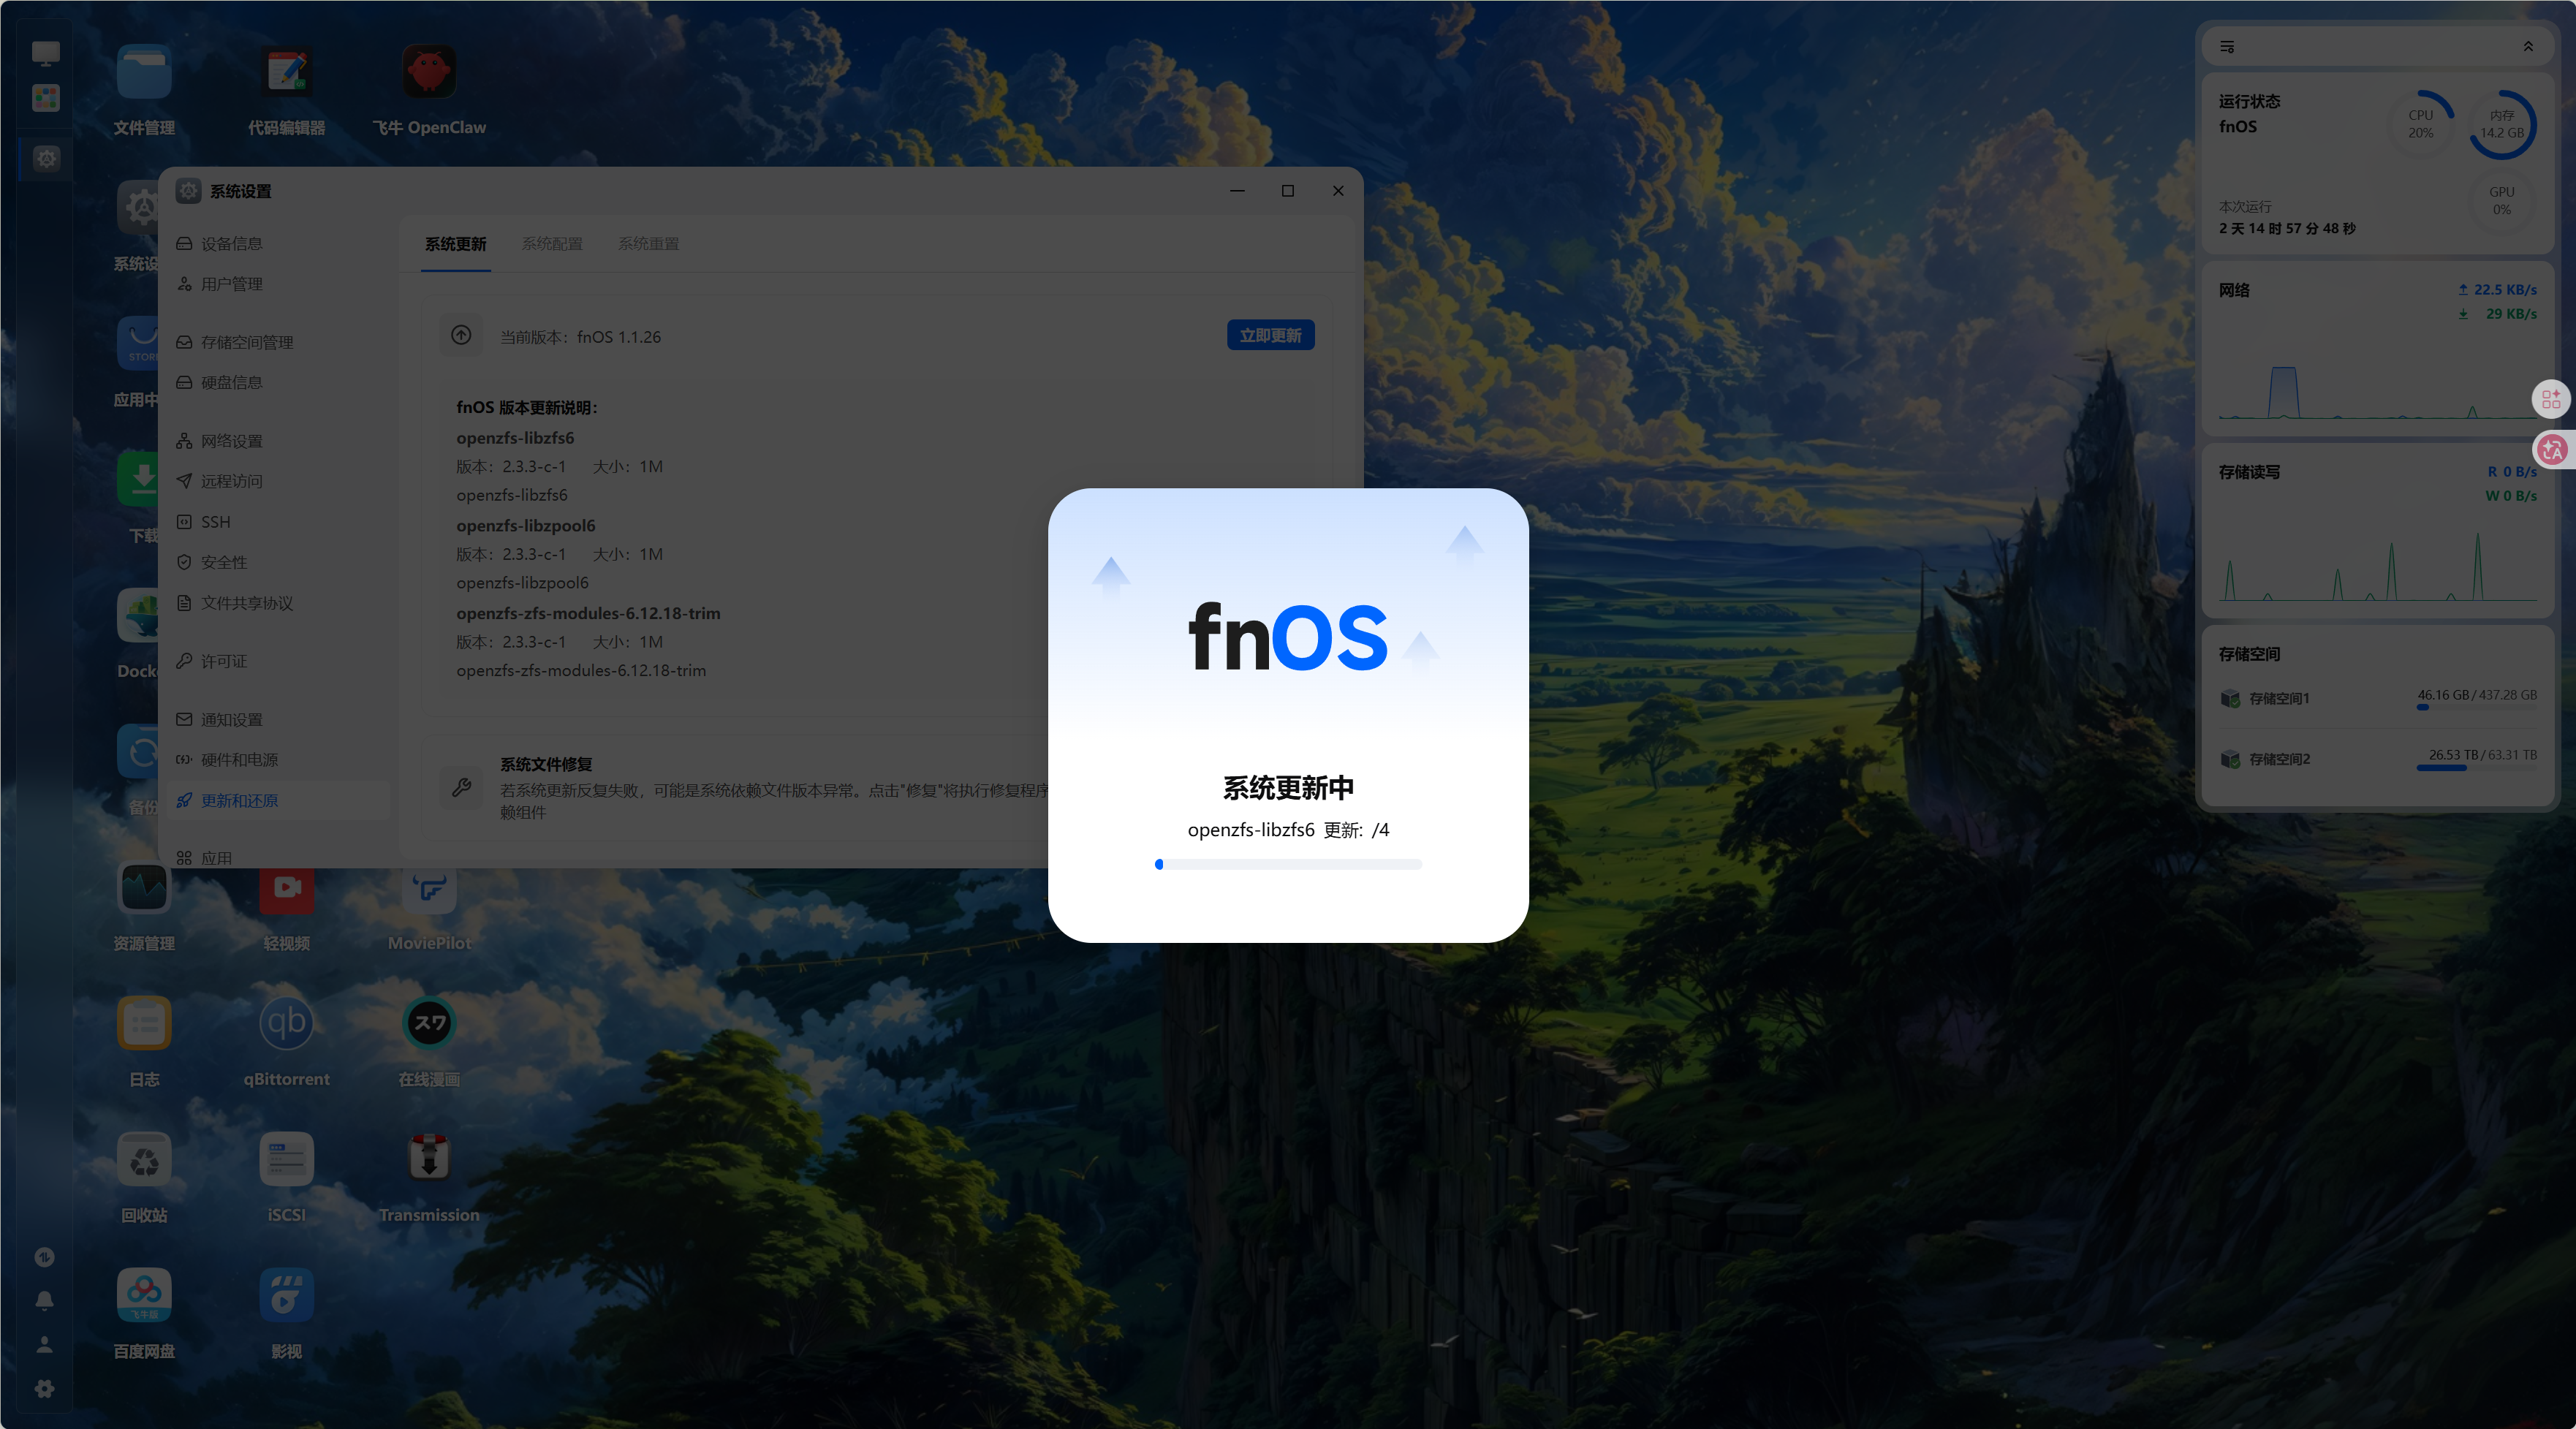Open the 百度网盘 app icon
Screen dimensions: 2576x1429
[144, 1296]
